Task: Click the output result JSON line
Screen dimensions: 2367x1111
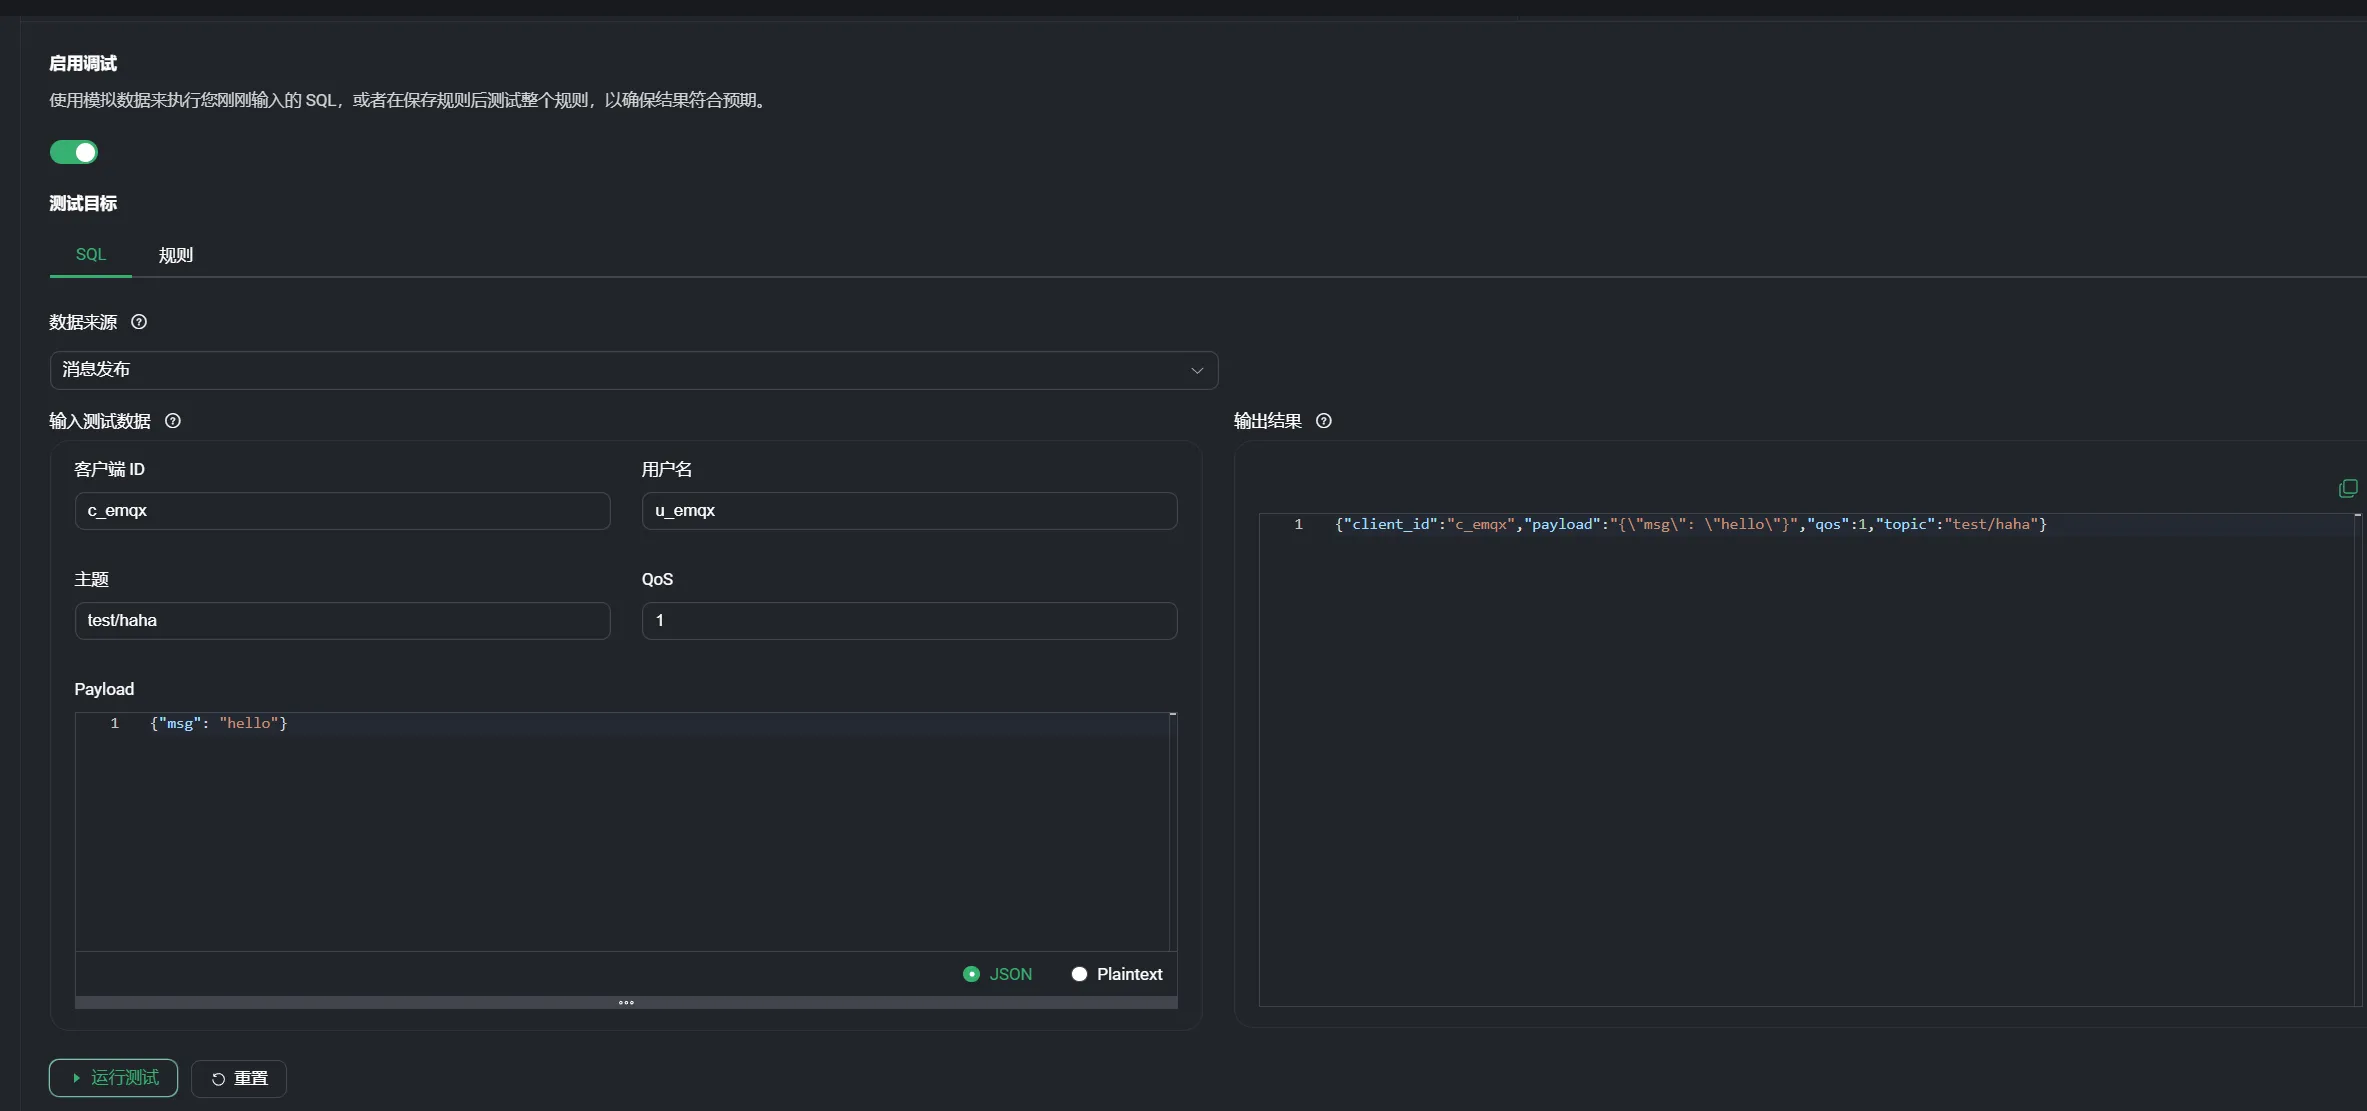Action: click(x=1690, y=524)
